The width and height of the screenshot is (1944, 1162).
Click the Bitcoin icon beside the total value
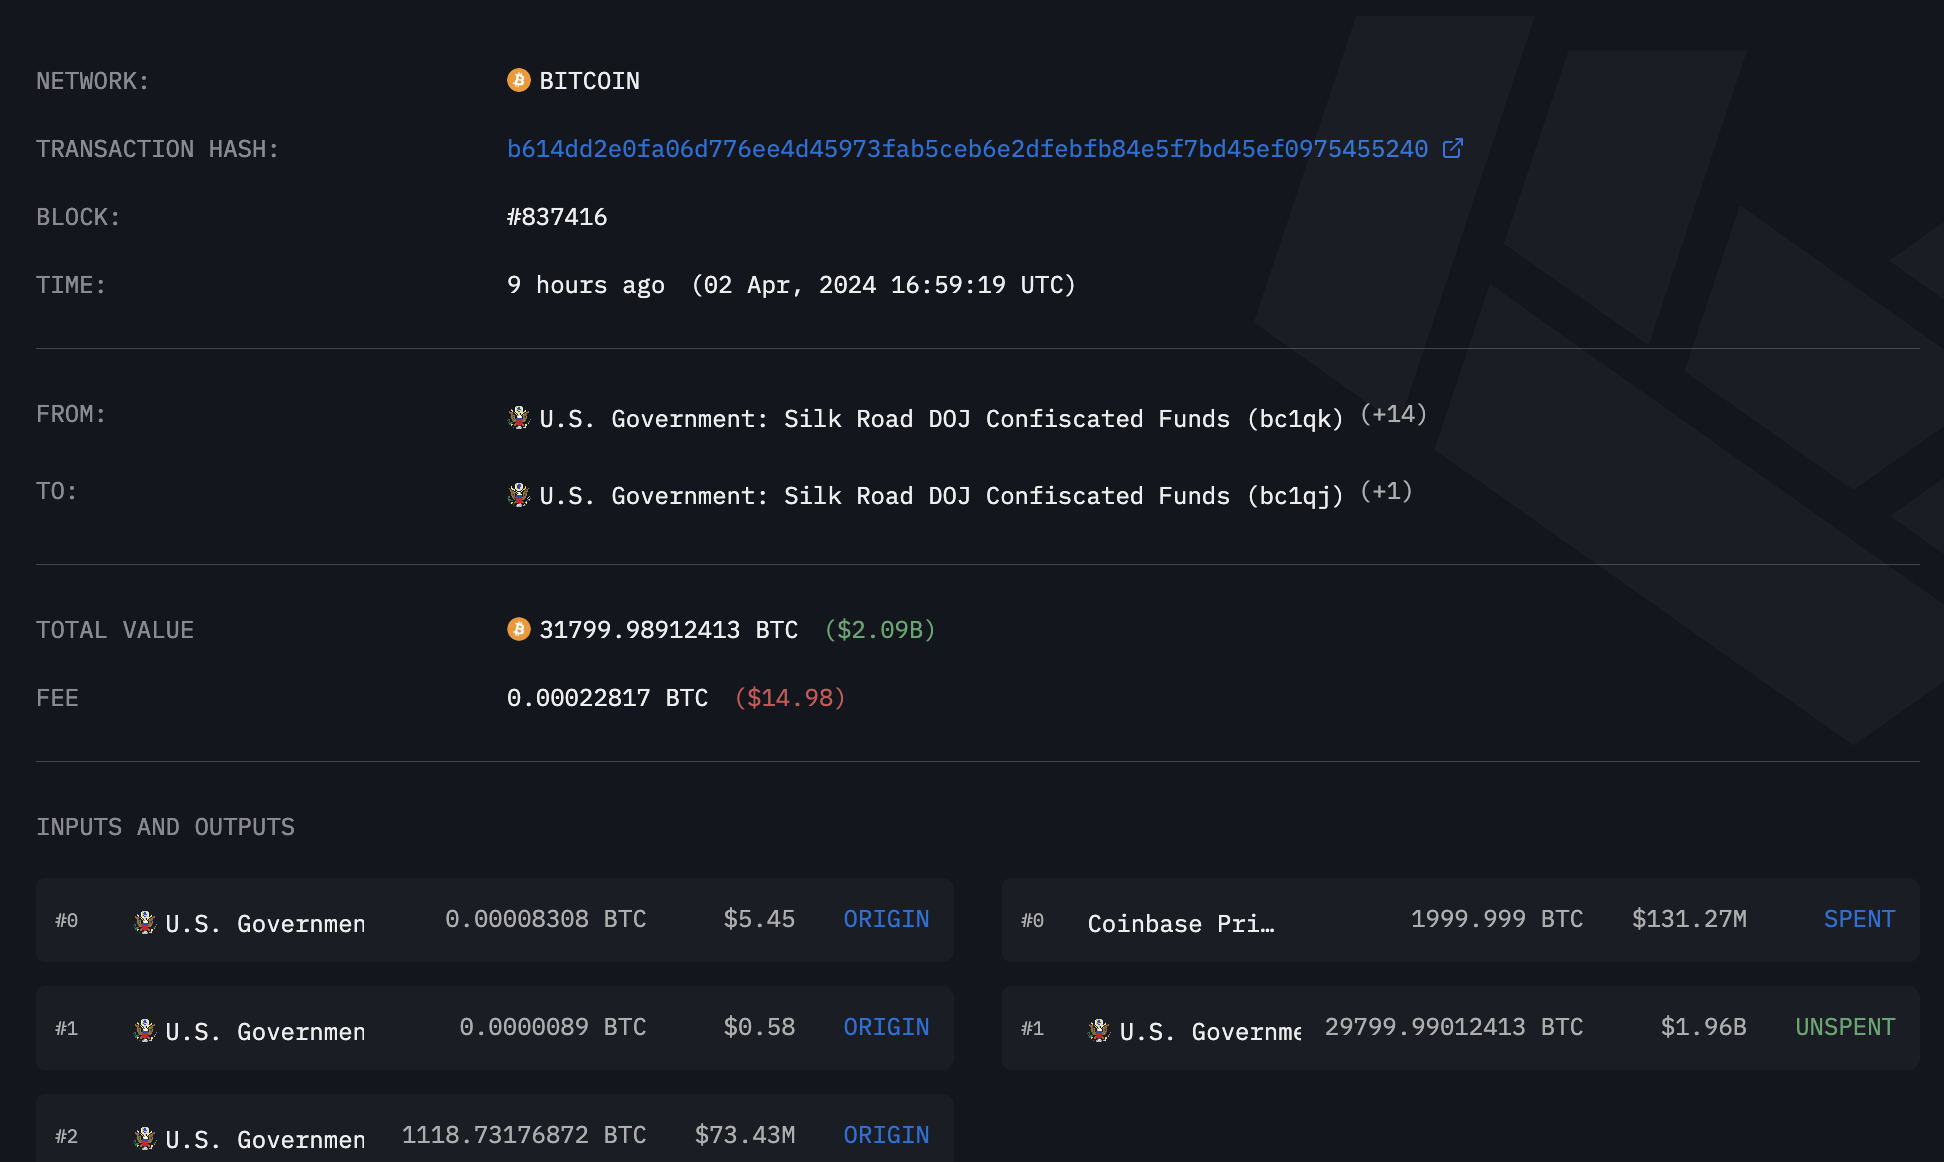click(x=518, y=629)
